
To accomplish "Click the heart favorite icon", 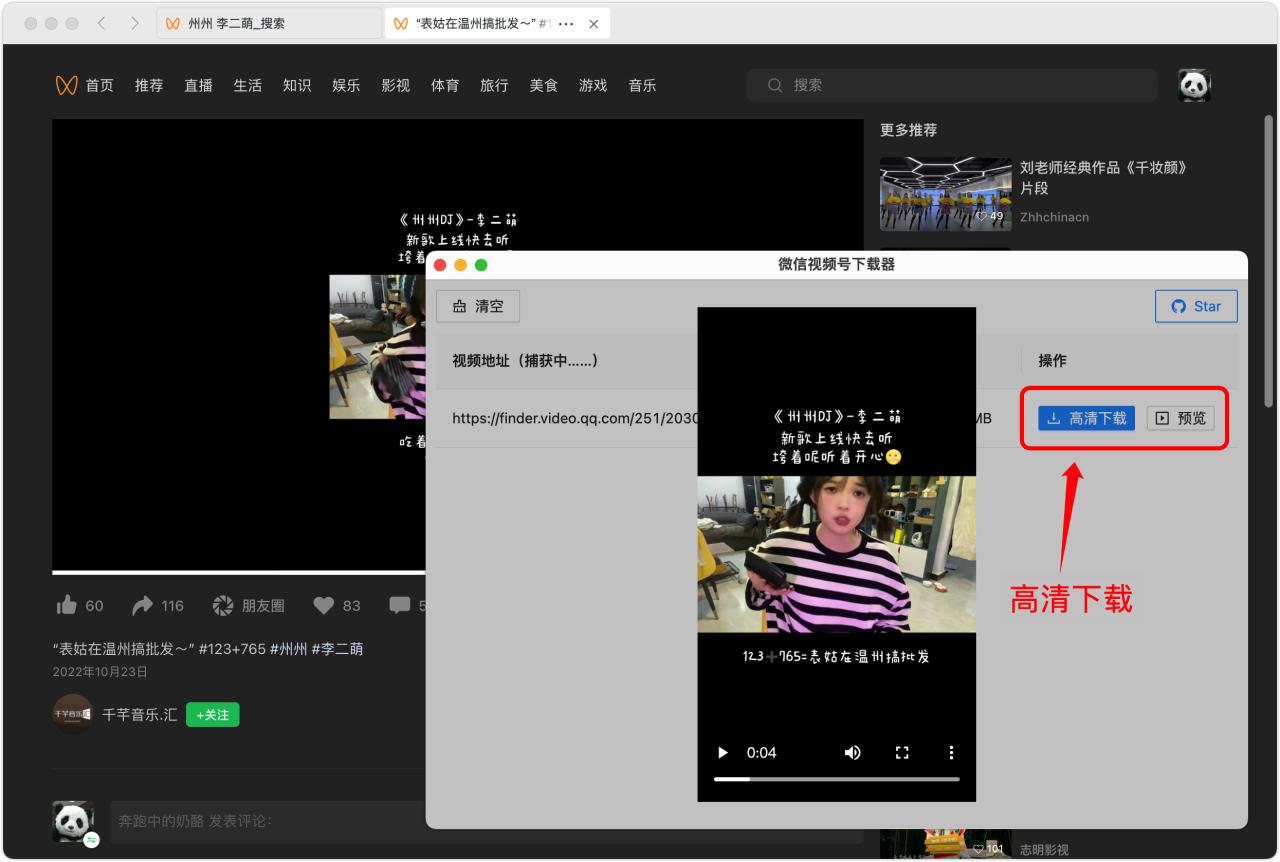I will pyautogui.click(x=323, y=605).
